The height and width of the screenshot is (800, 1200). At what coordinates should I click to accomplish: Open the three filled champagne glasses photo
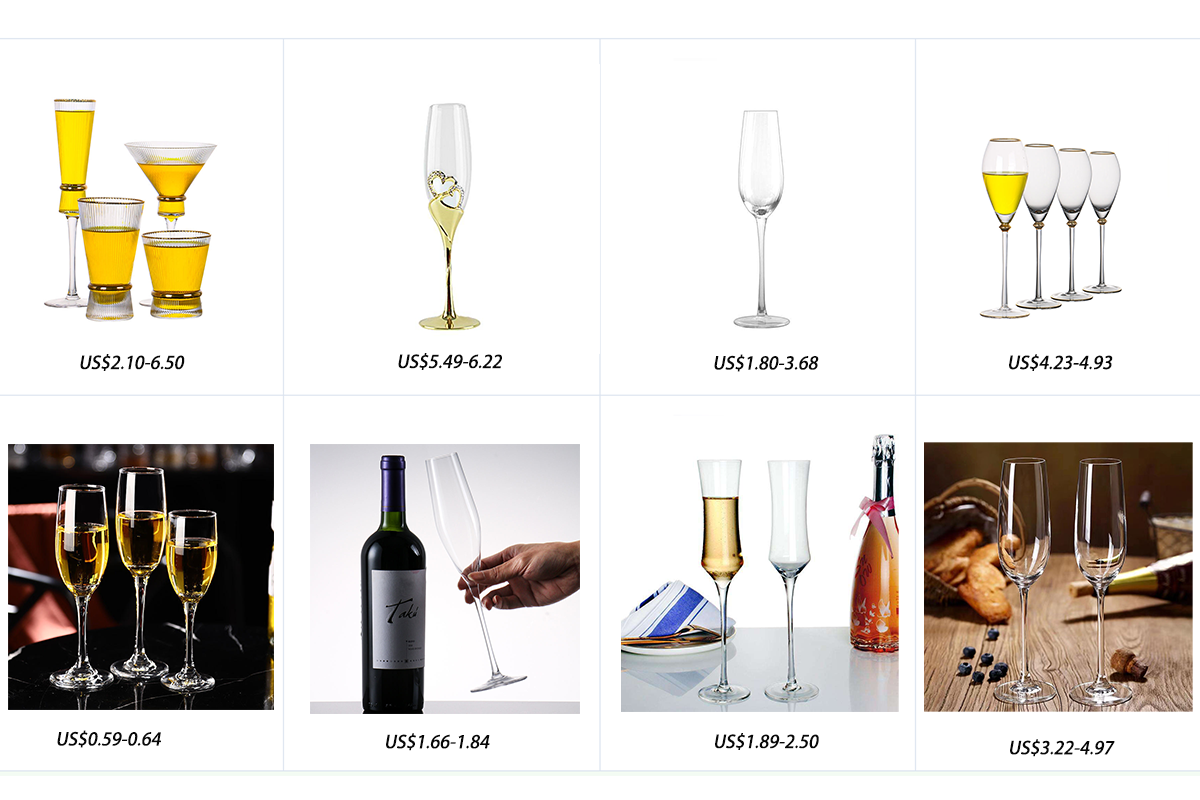pyautogui.click(x=141, y=577)
